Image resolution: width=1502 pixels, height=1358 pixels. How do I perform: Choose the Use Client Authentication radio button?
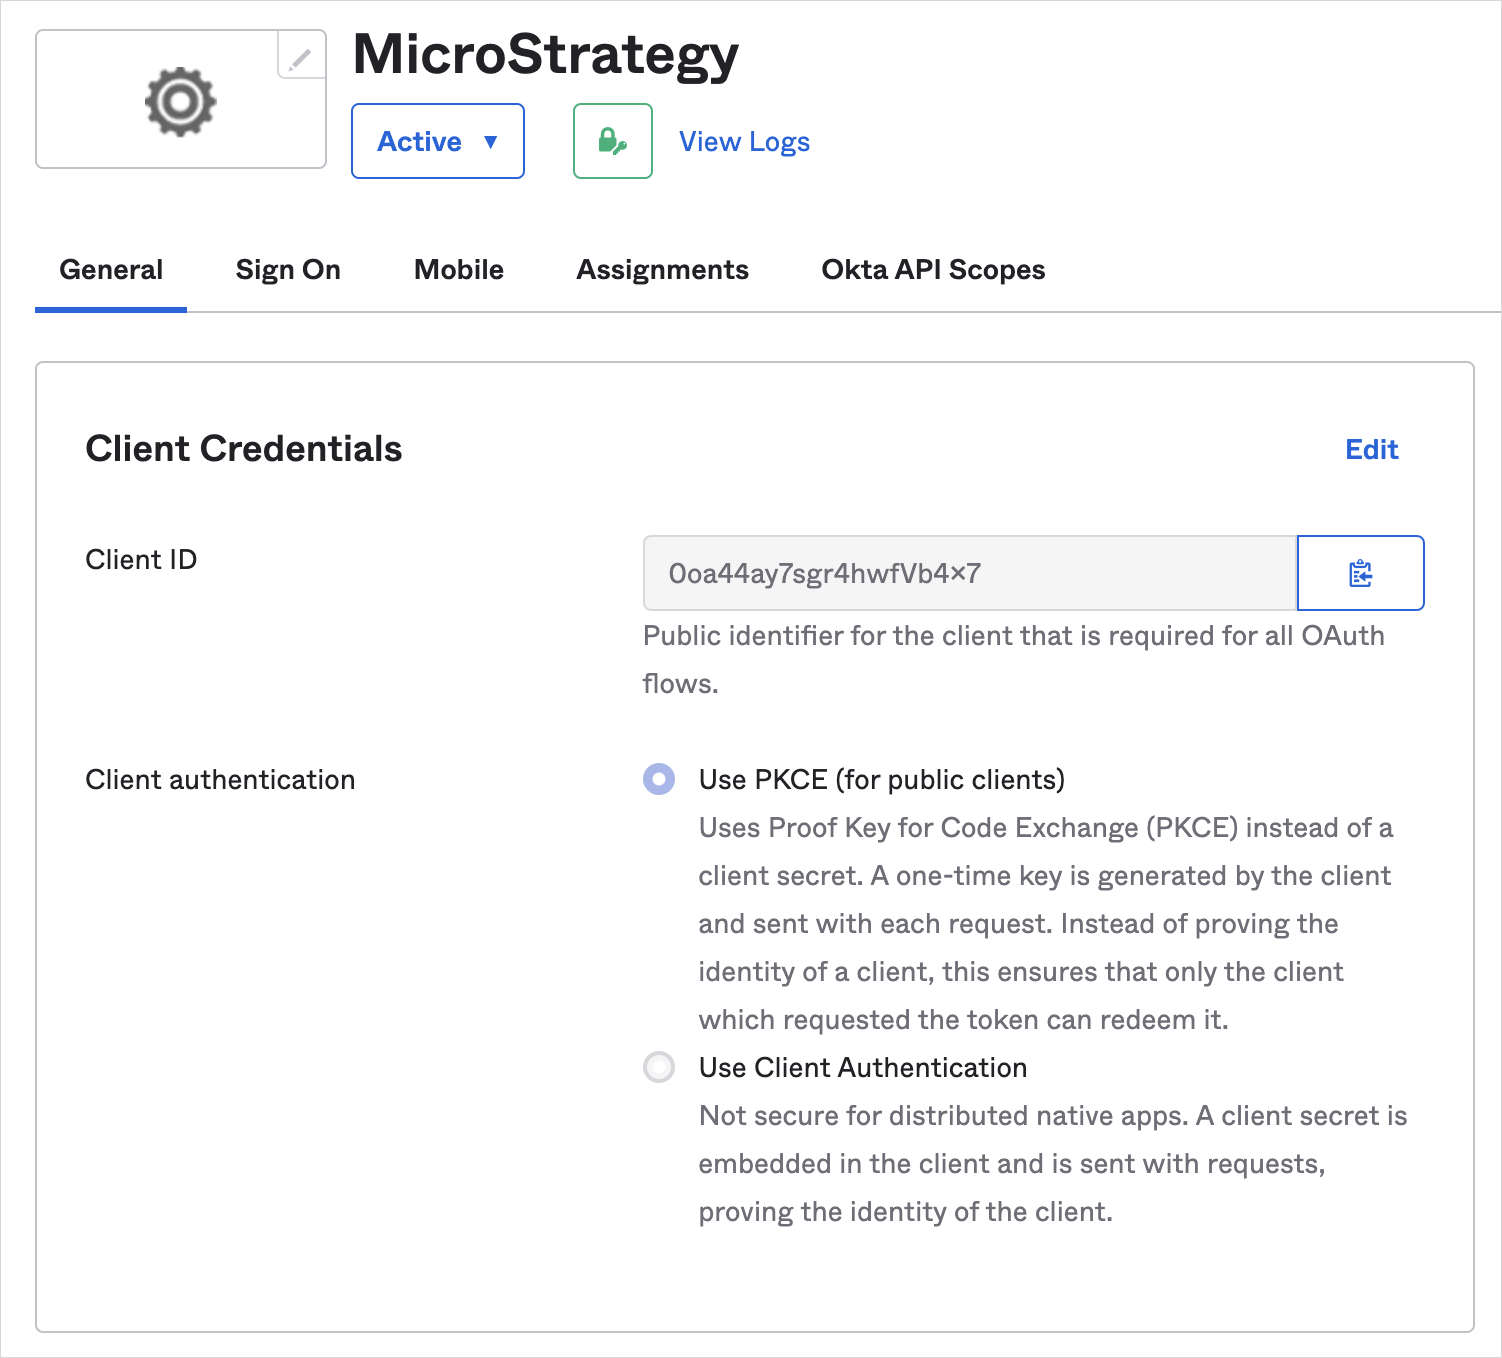click(659, 1067)
